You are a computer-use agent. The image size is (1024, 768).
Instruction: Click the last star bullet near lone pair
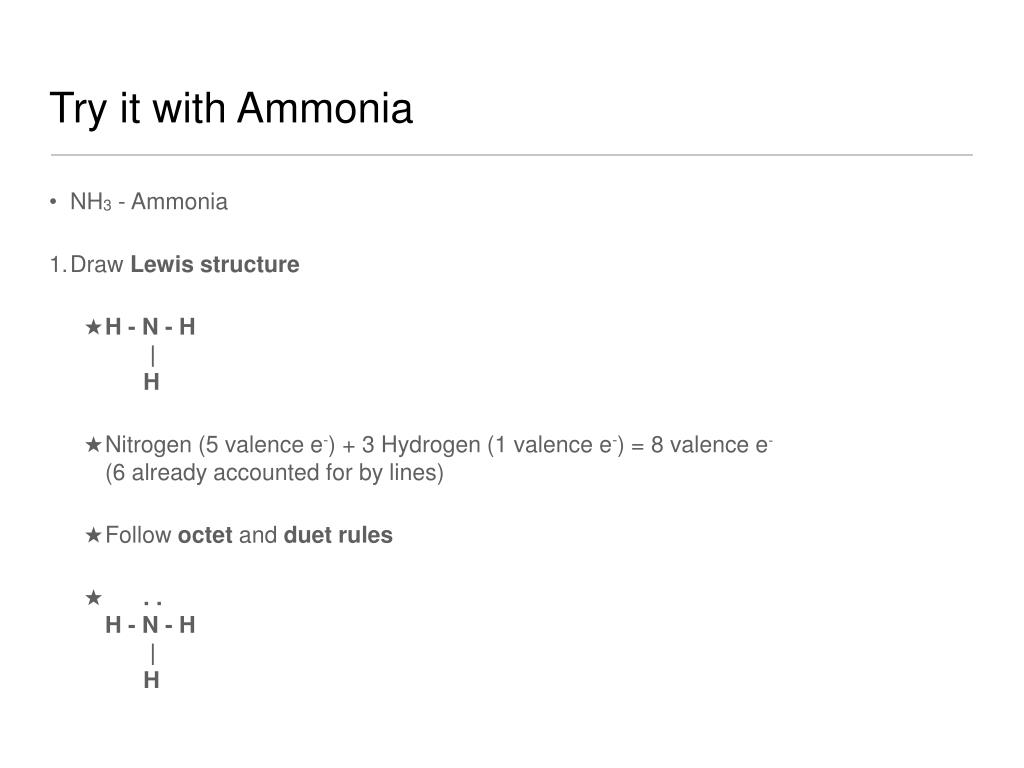(93, 597)
